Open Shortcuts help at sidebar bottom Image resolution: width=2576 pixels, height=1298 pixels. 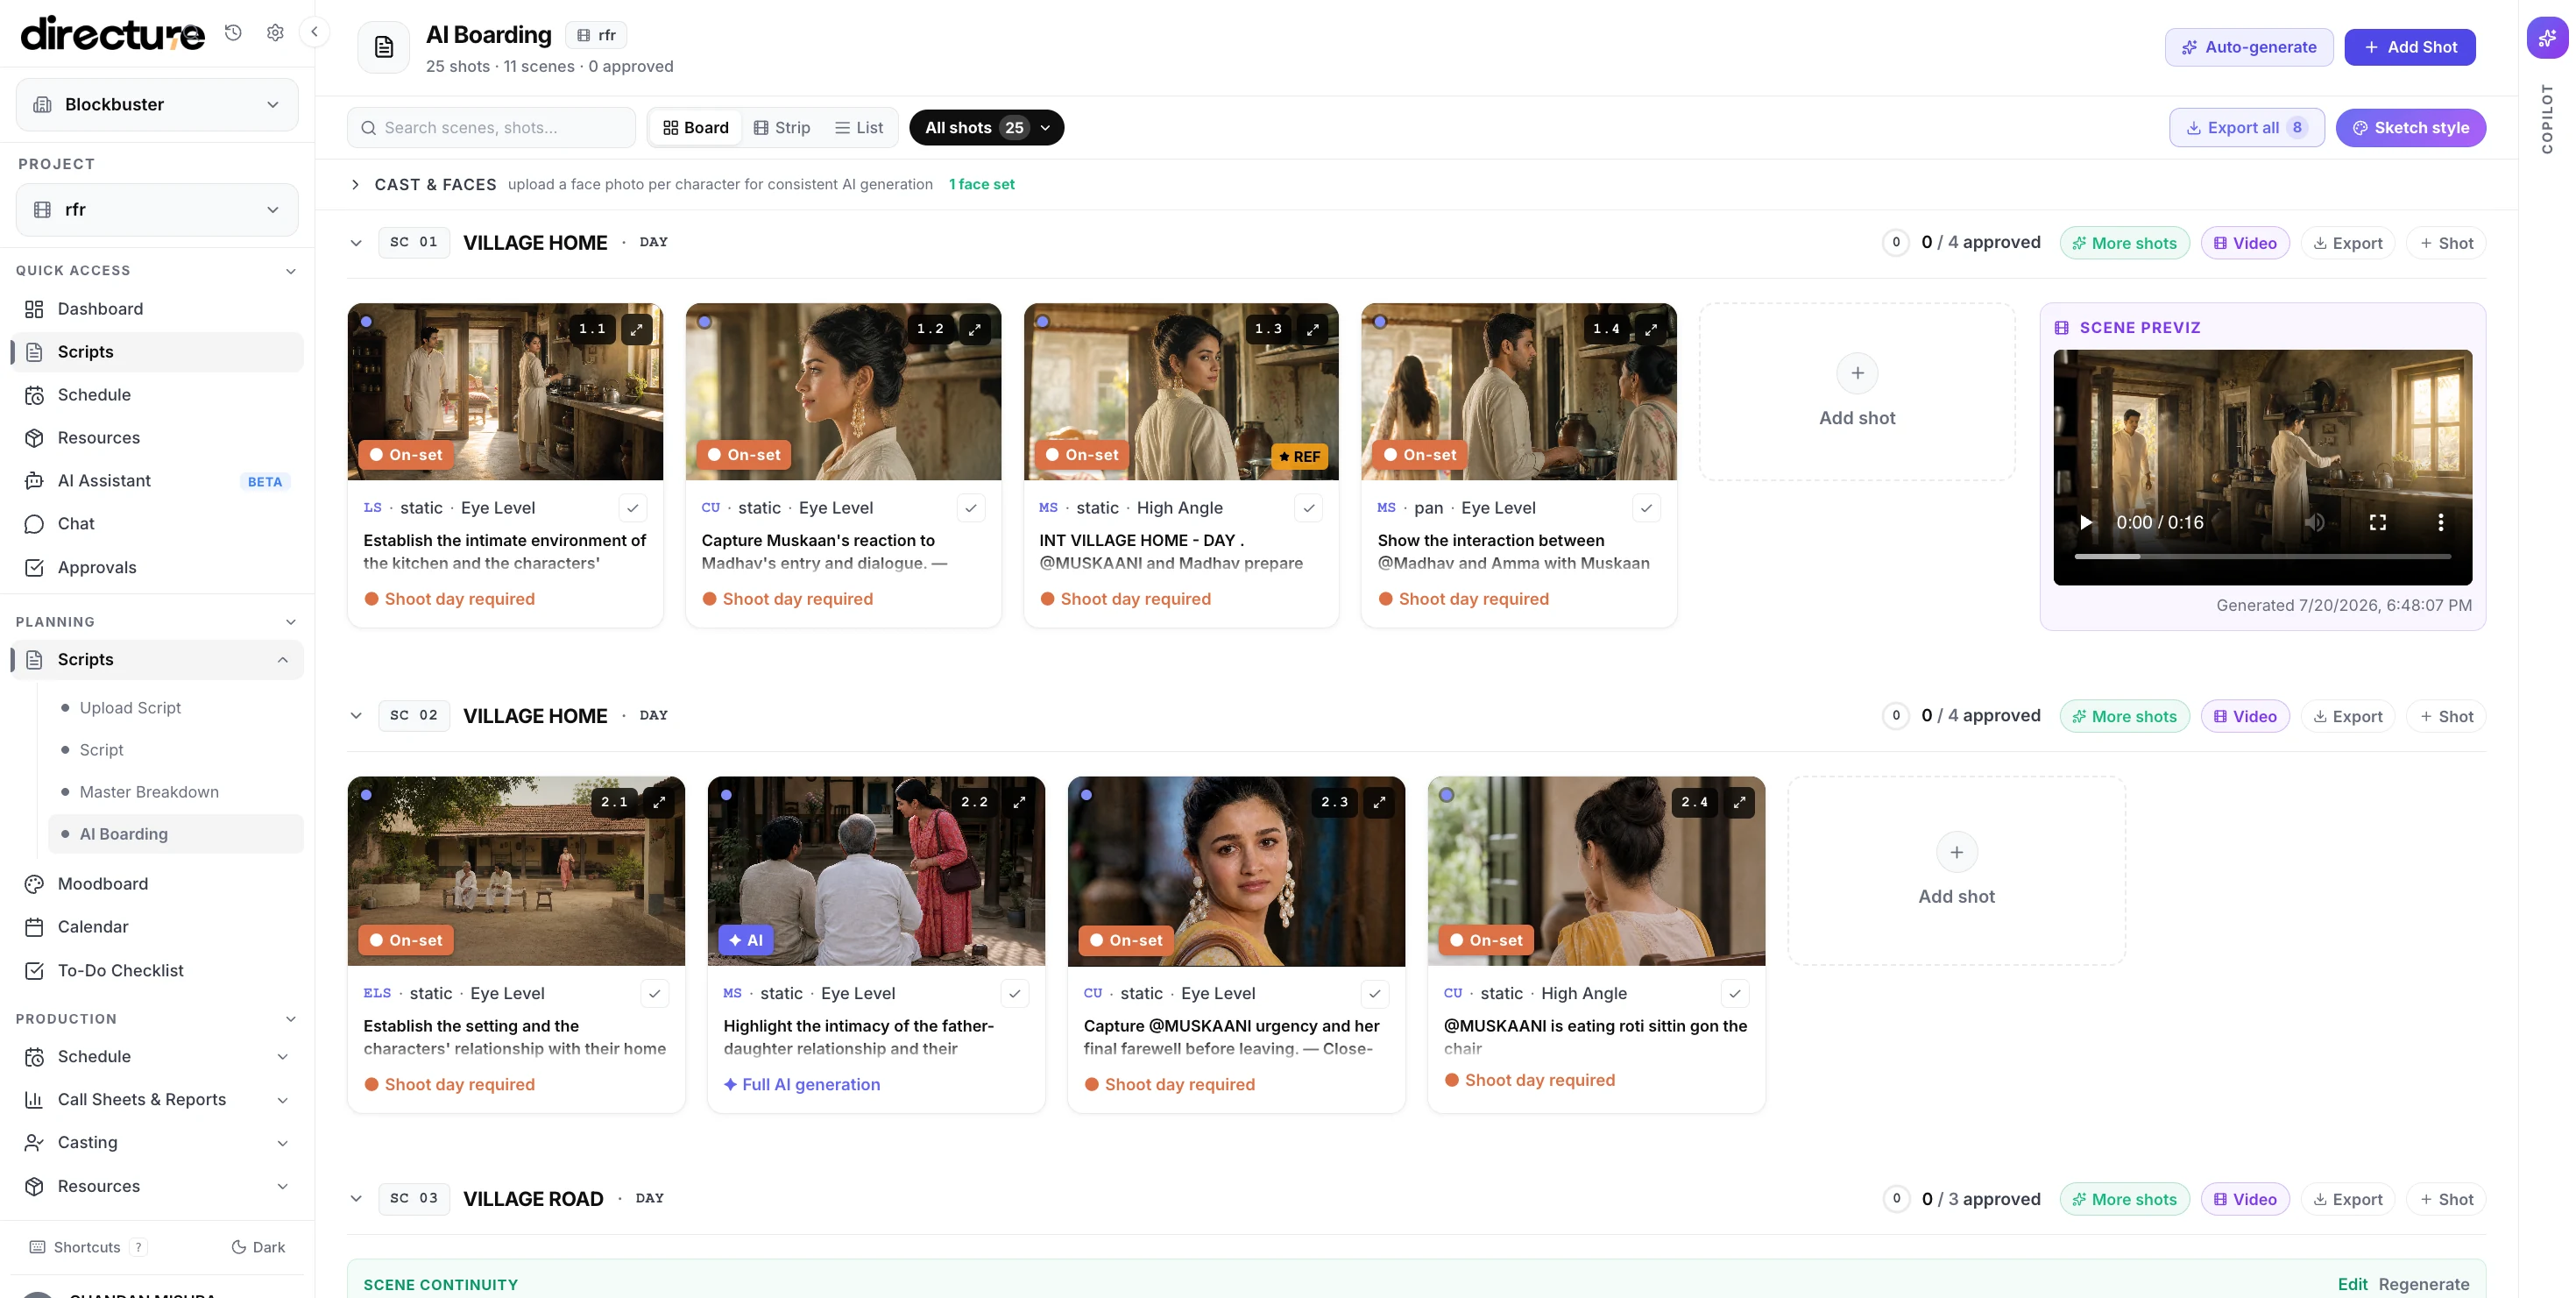coord(87,1247)
